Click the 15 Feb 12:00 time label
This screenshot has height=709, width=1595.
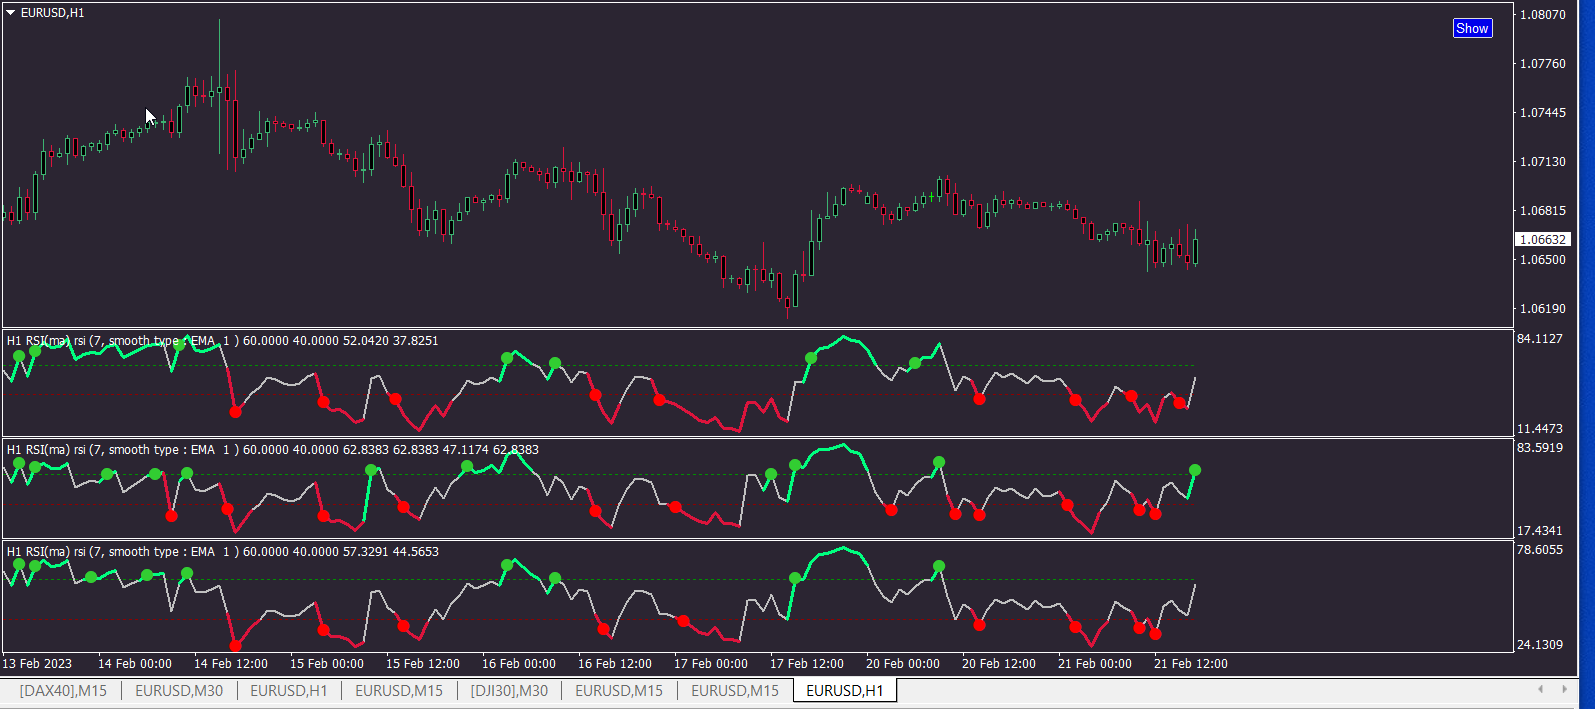coord(423,664)
